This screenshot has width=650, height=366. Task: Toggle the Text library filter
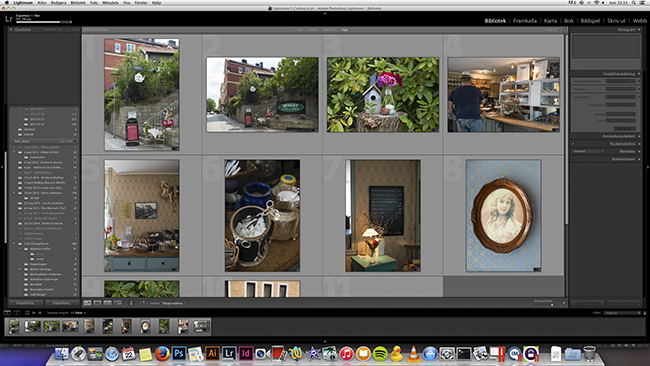click(300, 30)
